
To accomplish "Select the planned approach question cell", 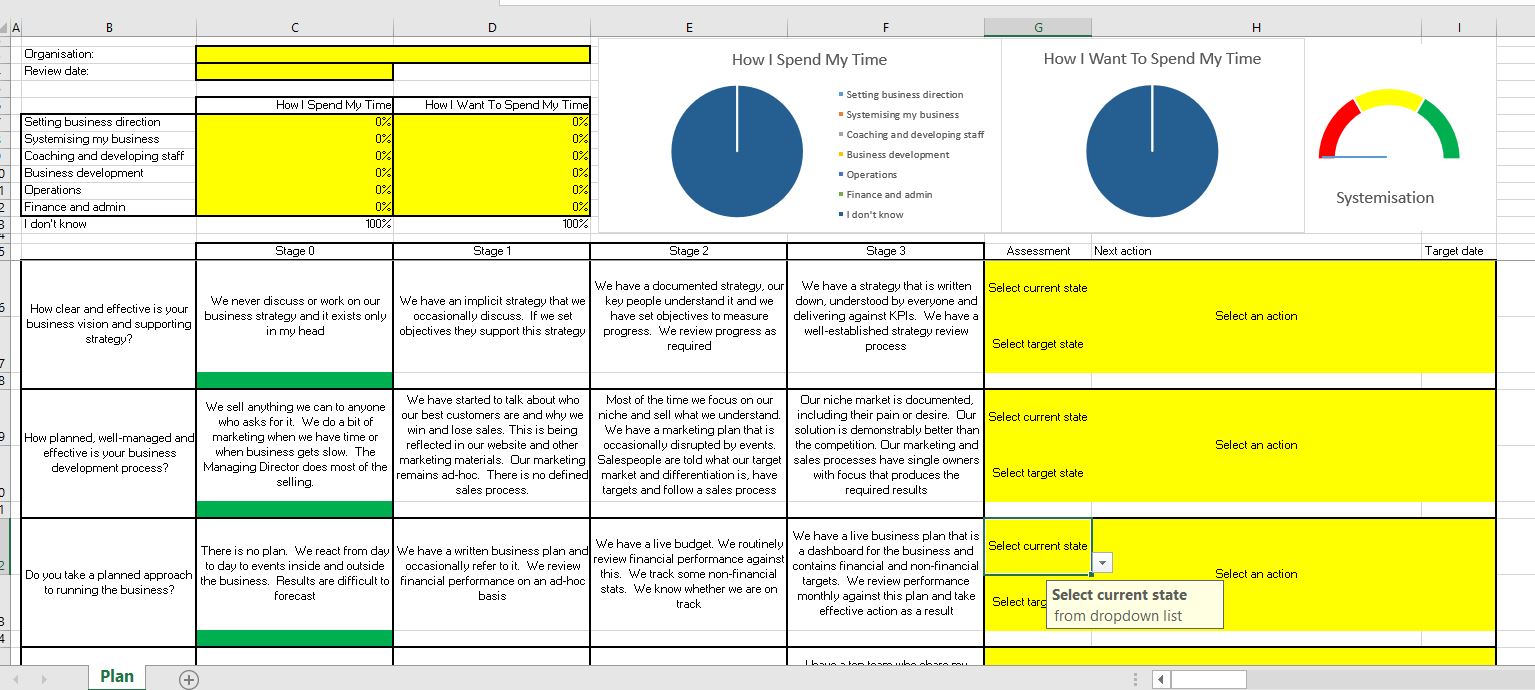I will [x=109, y=582].
